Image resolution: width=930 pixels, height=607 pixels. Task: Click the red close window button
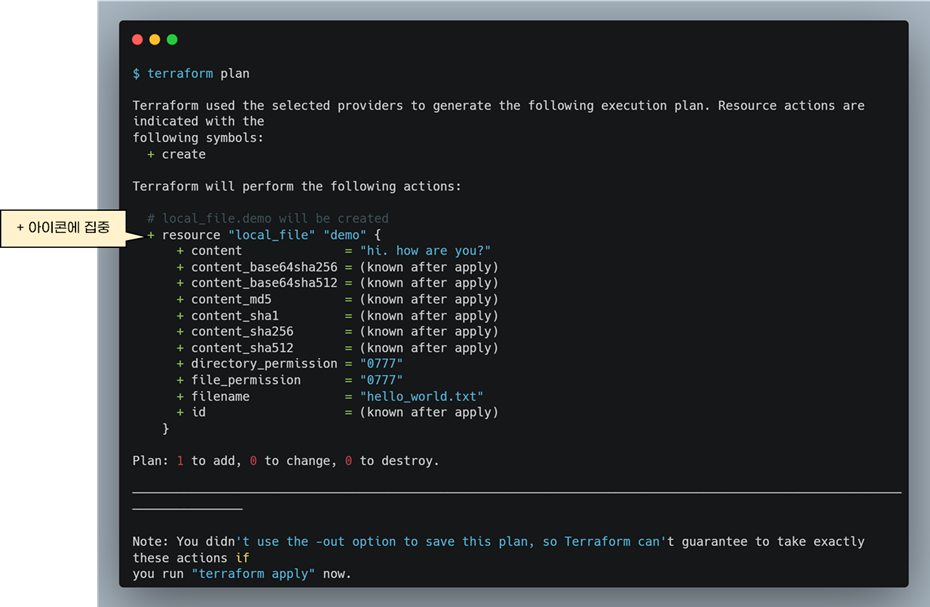coord(138,40)
